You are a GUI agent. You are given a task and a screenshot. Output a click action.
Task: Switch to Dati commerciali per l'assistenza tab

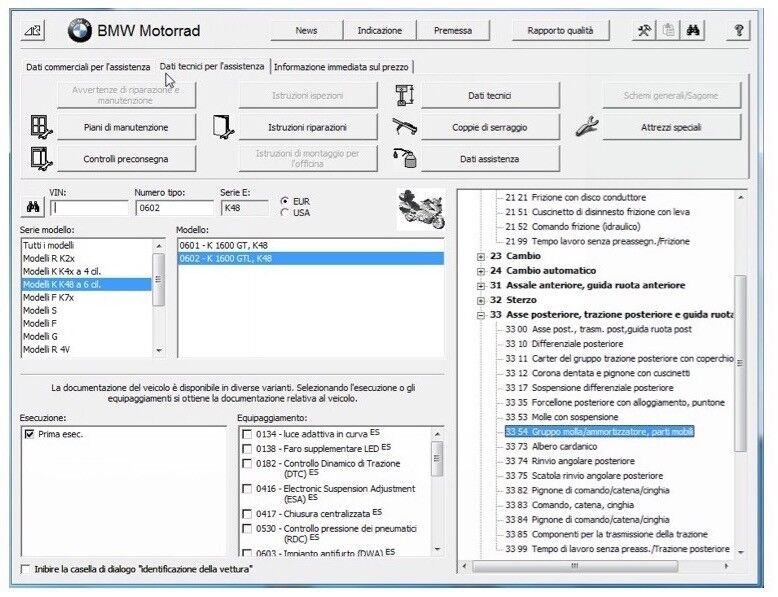[88, 67]
